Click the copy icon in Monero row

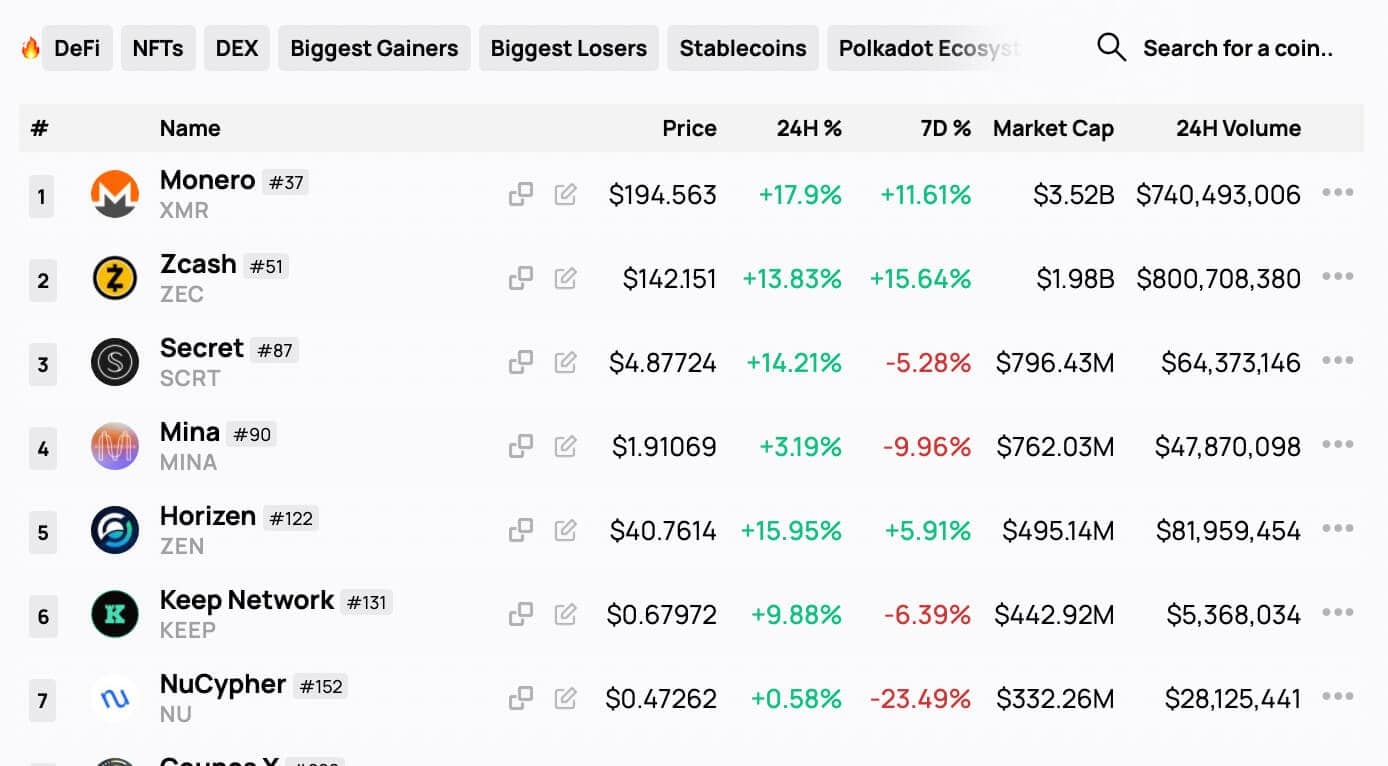520,194
